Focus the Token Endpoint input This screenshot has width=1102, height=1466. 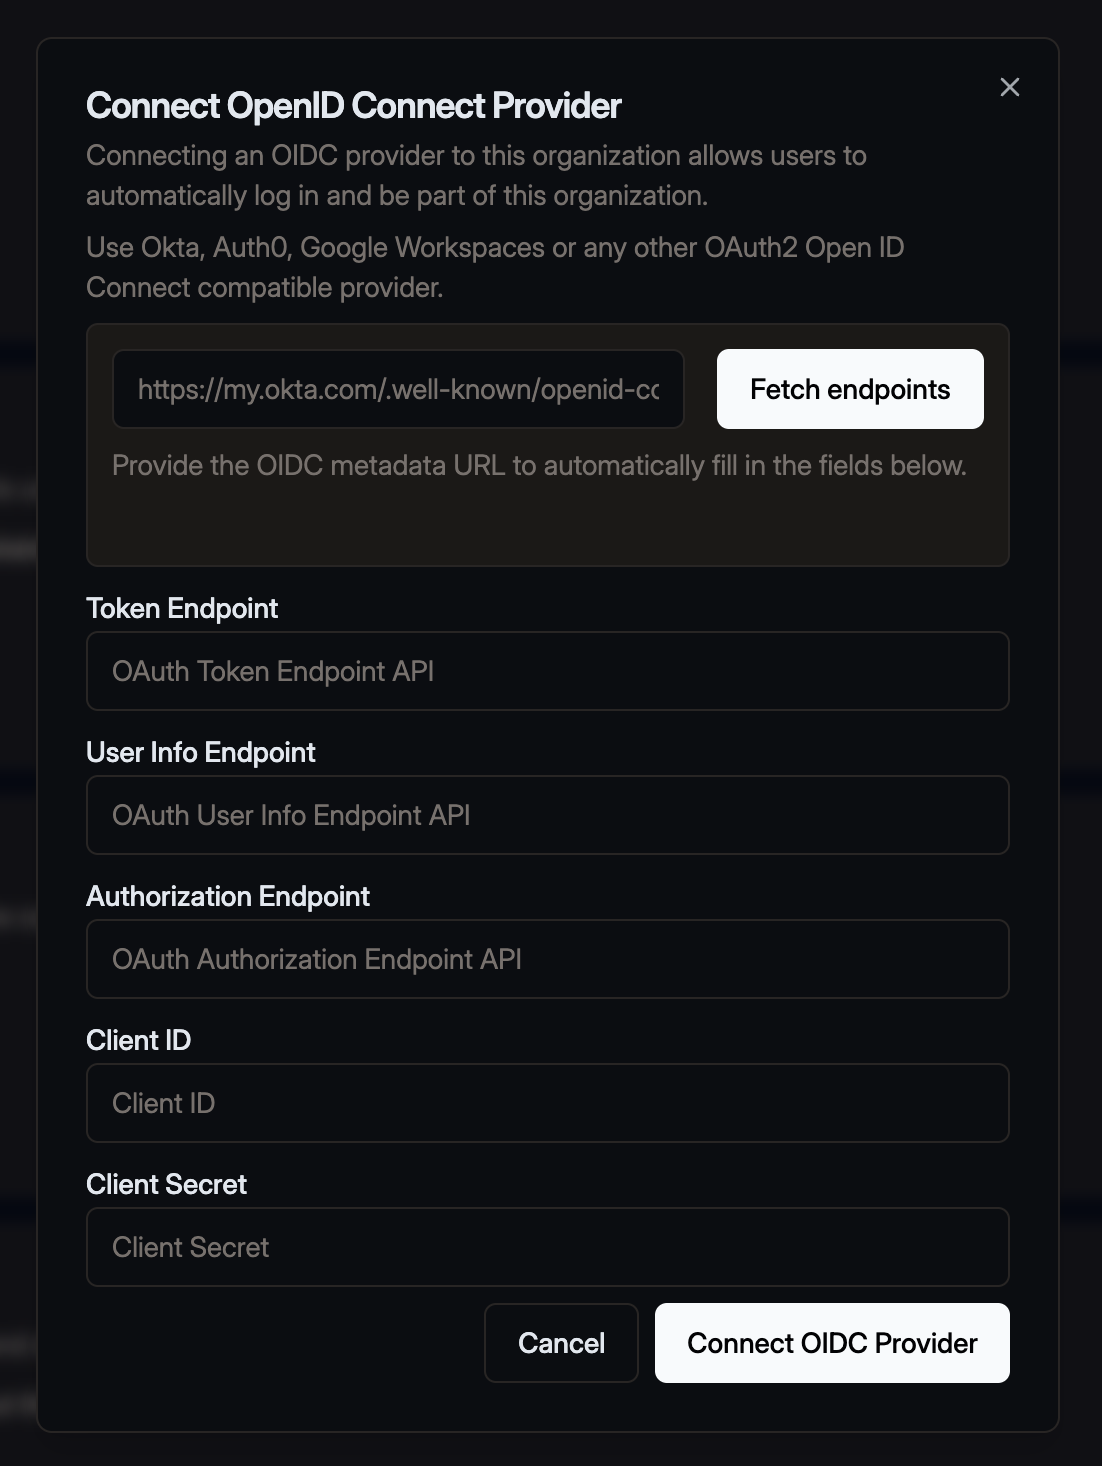pos(548,671)
